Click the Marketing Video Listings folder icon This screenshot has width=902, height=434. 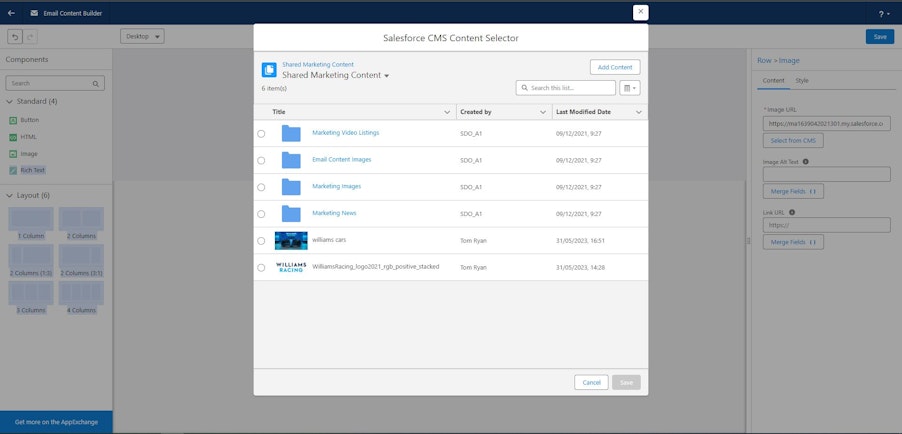click(x=291, y=134)
